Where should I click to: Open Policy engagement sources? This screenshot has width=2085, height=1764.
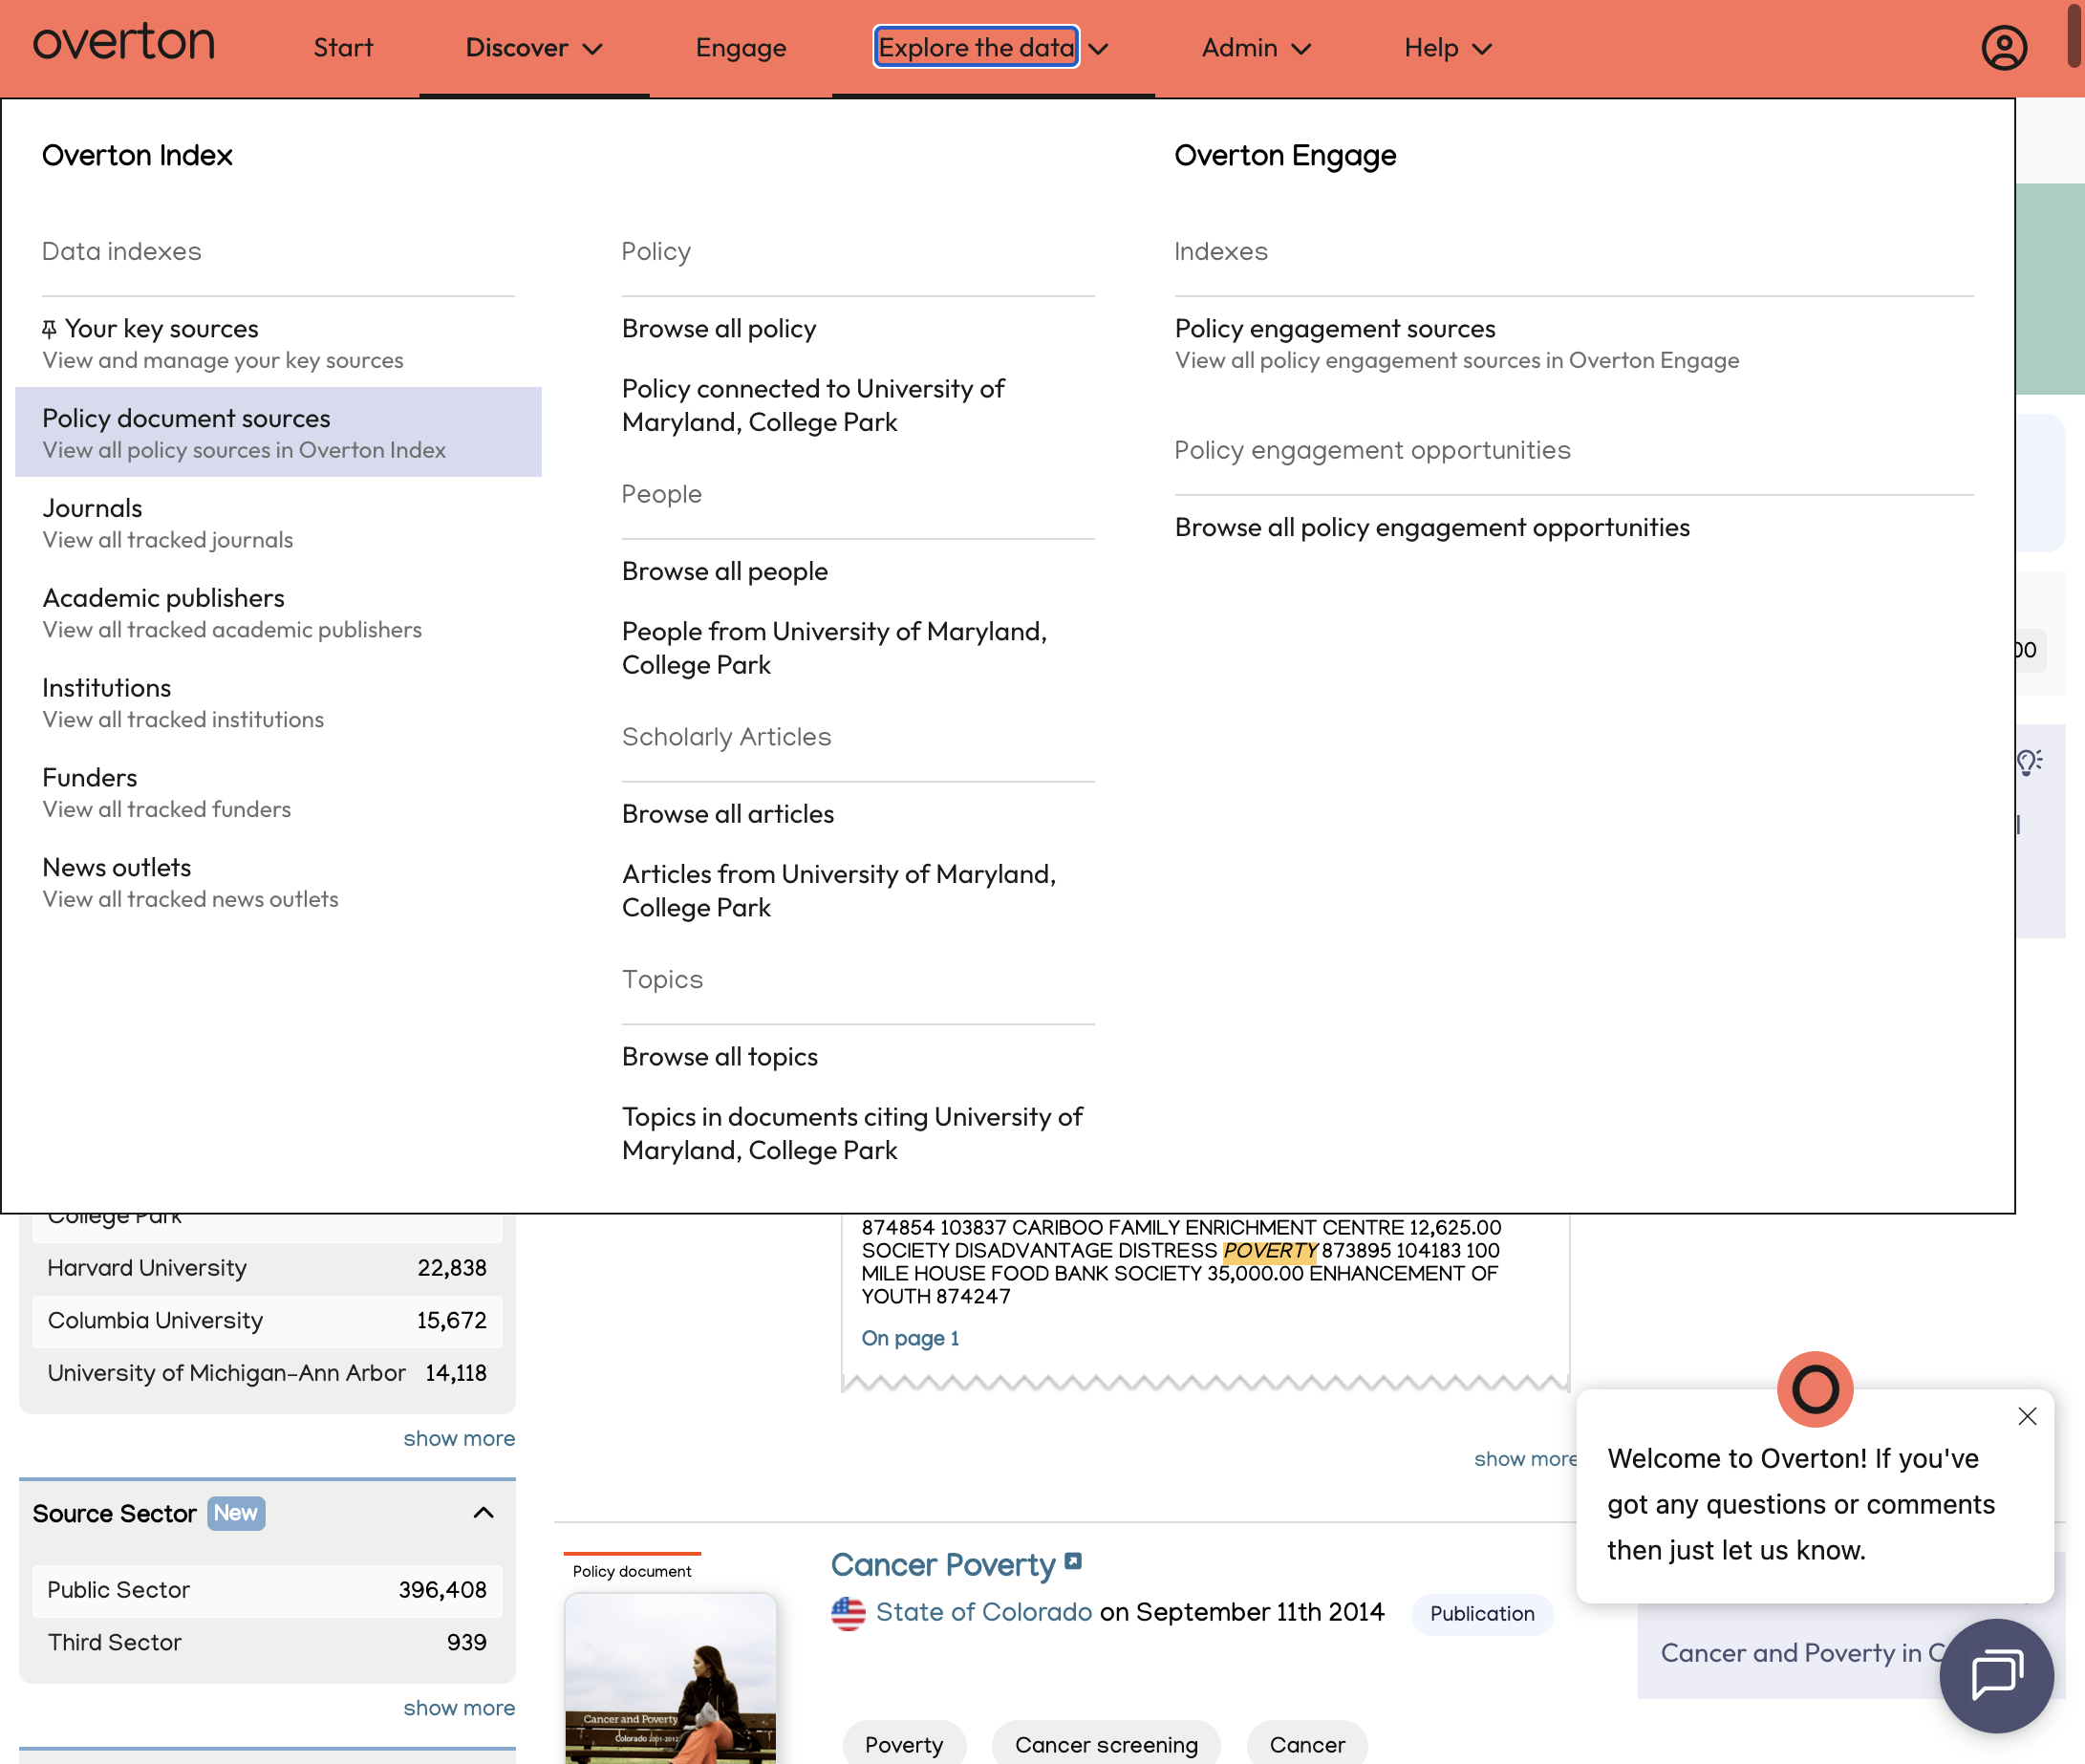1457,343
